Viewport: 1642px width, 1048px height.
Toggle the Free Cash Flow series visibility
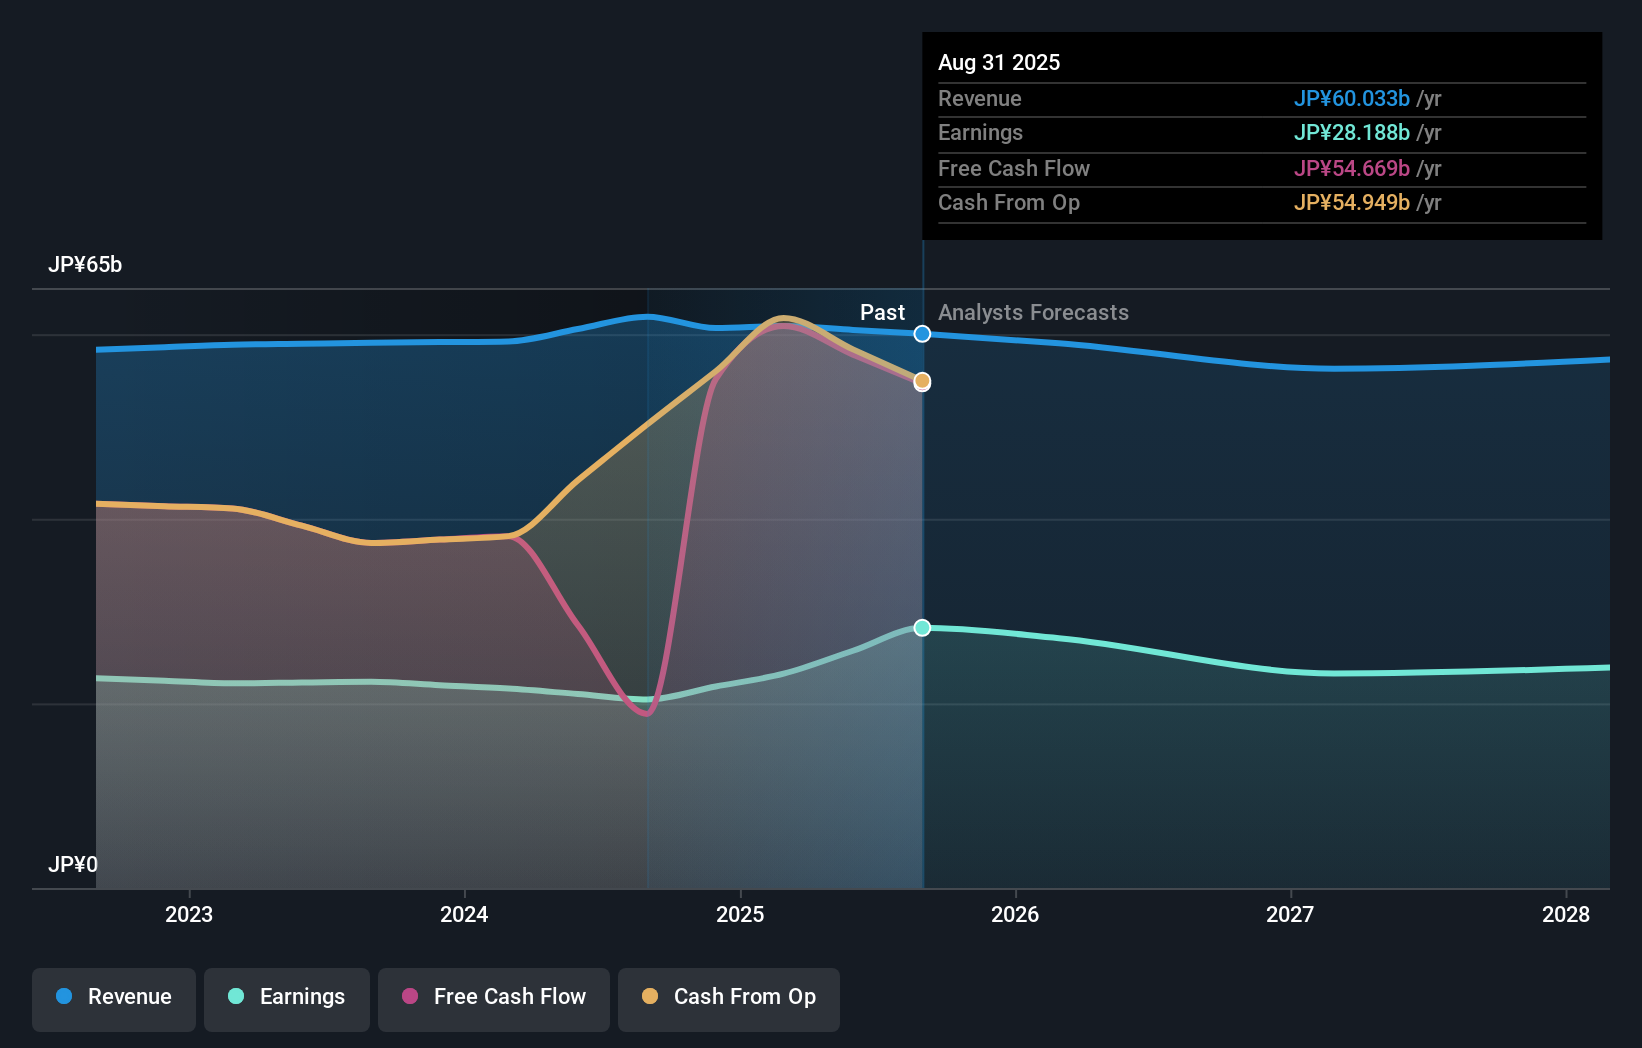[x=493, y=999]
